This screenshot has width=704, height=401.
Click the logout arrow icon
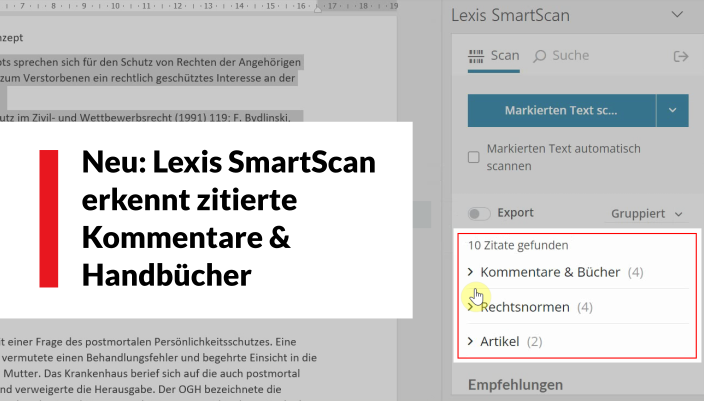coord(681,57)
